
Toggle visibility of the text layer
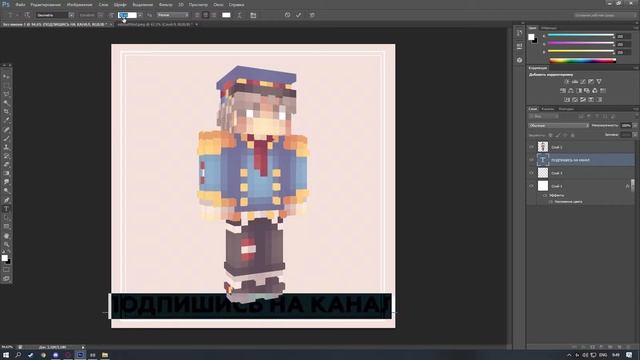pos(531,160)
